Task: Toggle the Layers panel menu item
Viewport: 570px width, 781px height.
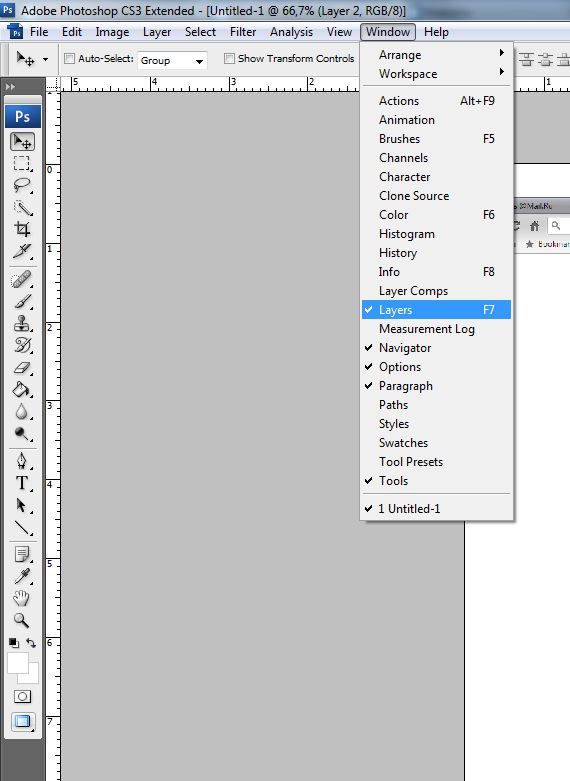Action: point(436,310)
